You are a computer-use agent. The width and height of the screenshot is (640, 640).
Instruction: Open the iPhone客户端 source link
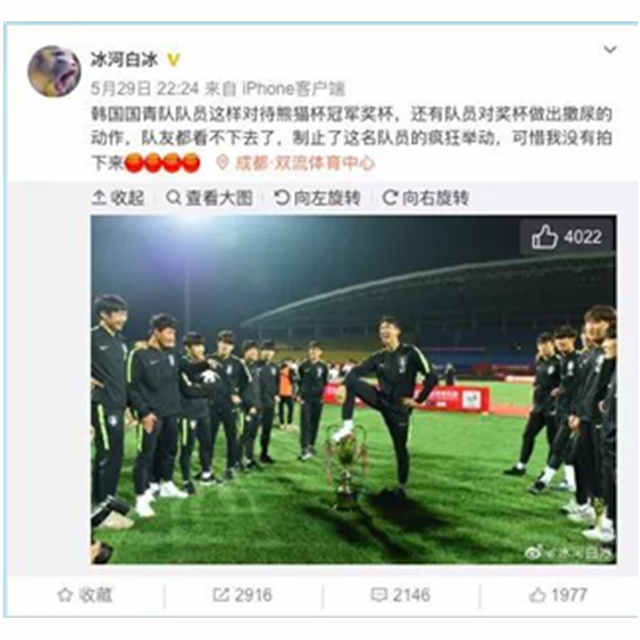pos(294,88)
